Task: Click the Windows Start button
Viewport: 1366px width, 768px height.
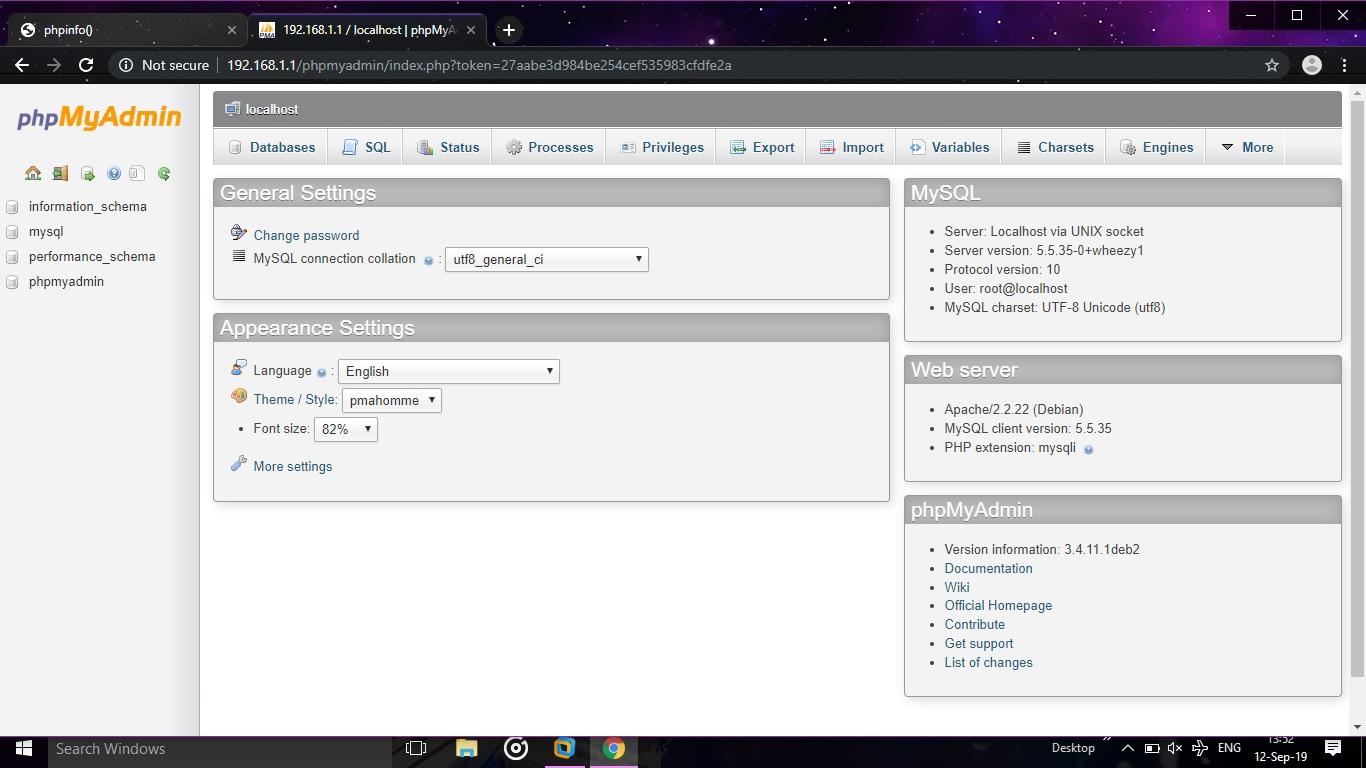Action: tap(24, 748)
